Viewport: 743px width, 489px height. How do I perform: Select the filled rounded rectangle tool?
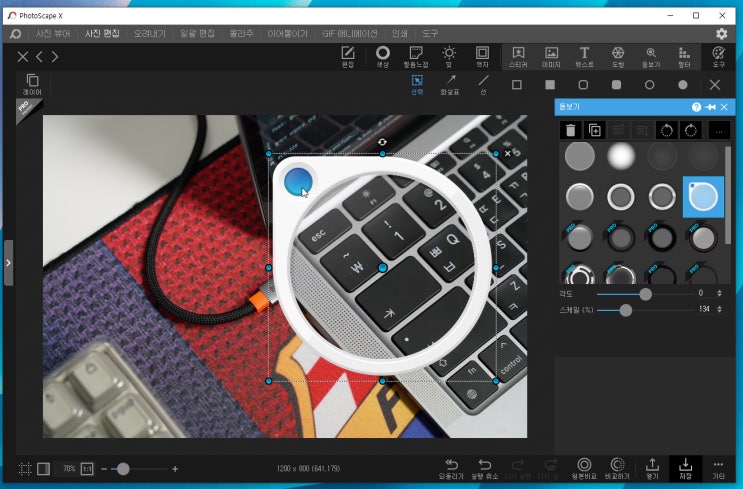click(x=616, y=85)
